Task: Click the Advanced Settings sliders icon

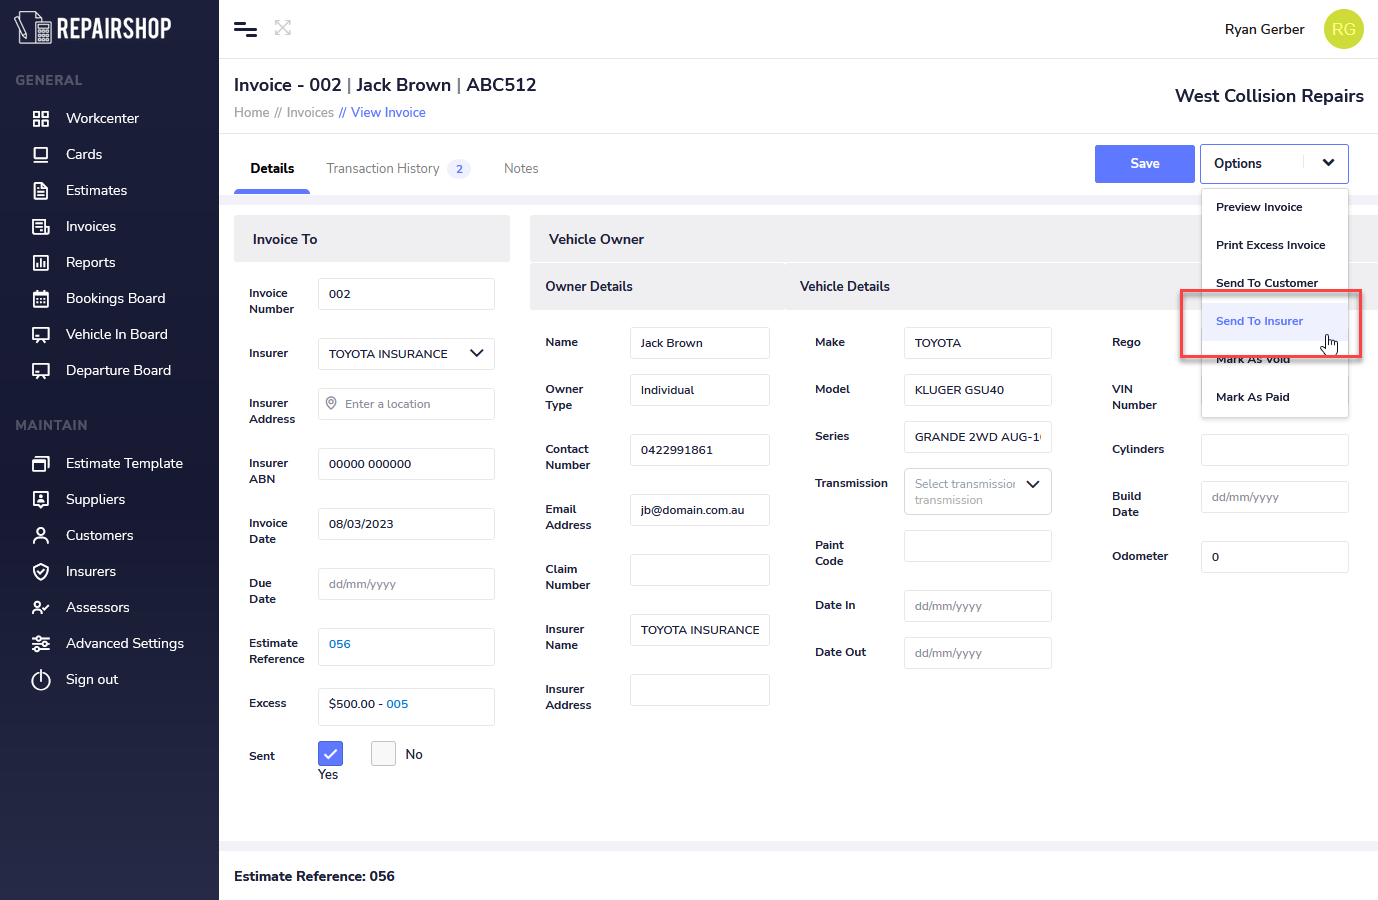Action: click(x=41, y=644)
